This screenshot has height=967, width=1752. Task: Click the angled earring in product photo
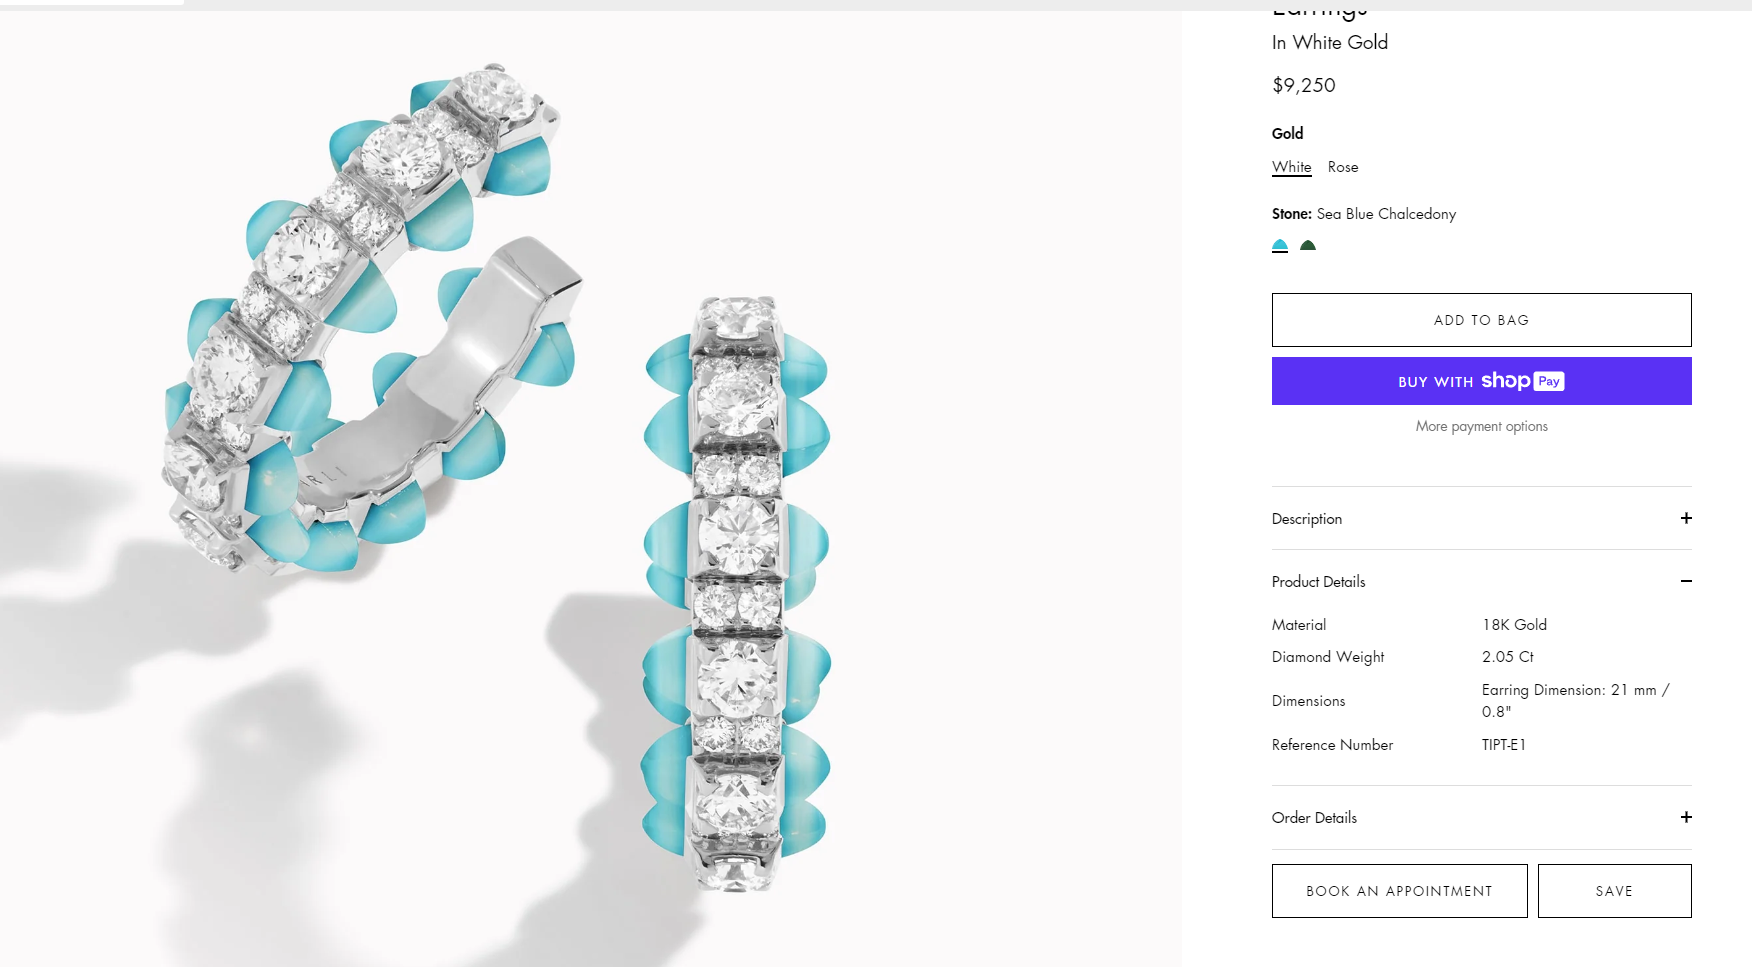point(370,320)
